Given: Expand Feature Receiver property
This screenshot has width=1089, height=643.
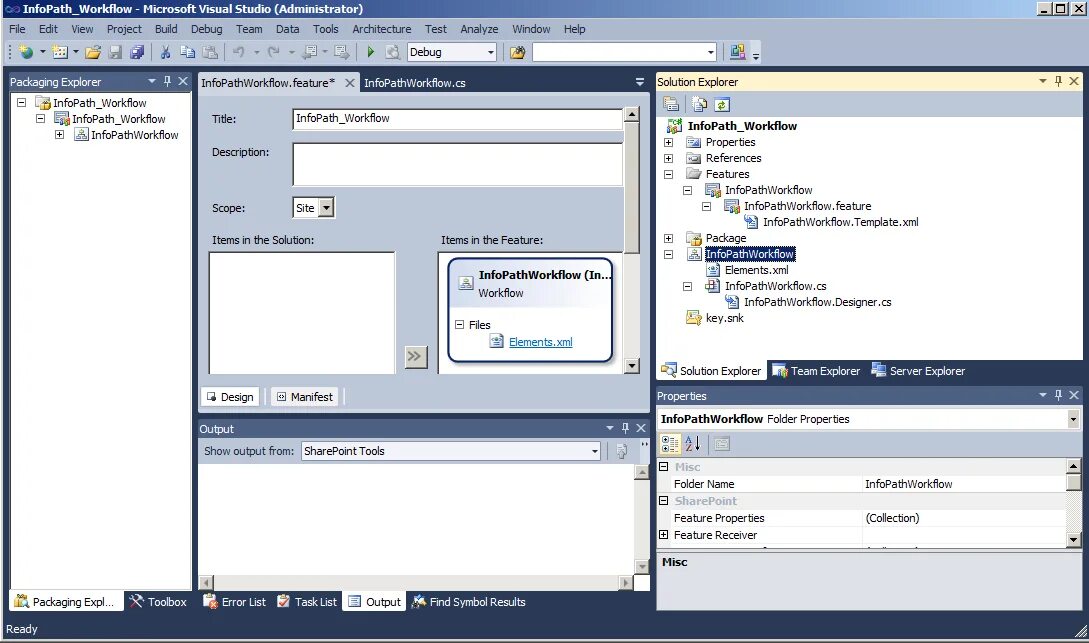Looking at the screenshot, I should (x=663, y=535).
